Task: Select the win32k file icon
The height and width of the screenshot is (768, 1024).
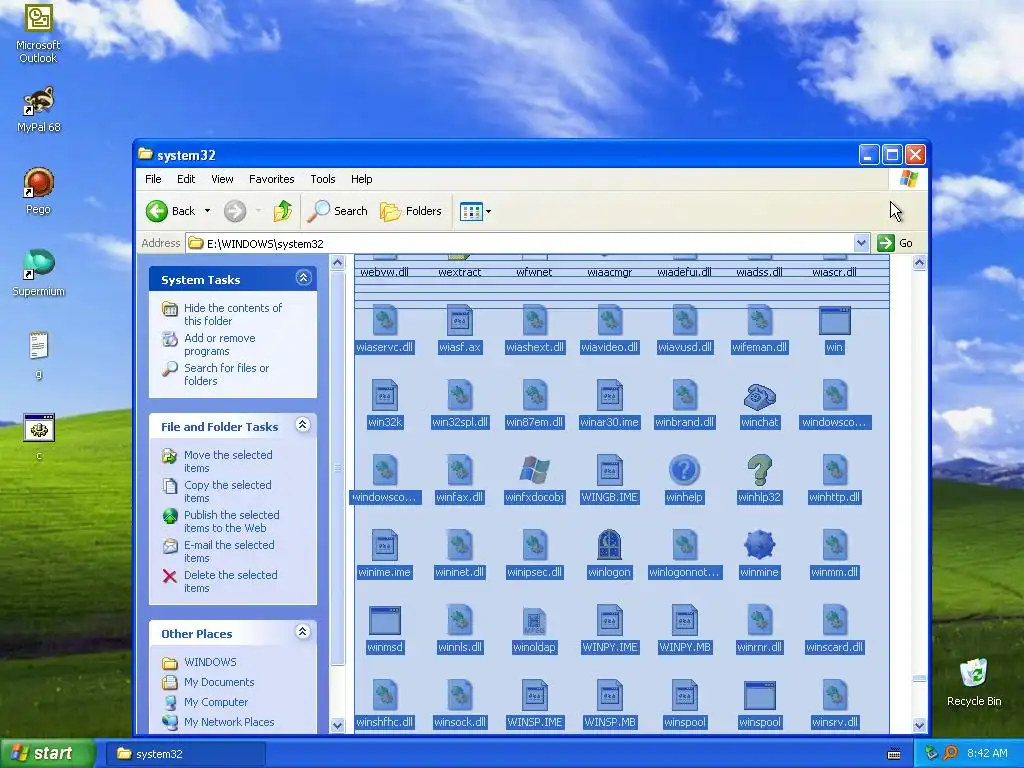Action: tap(385, 395)
